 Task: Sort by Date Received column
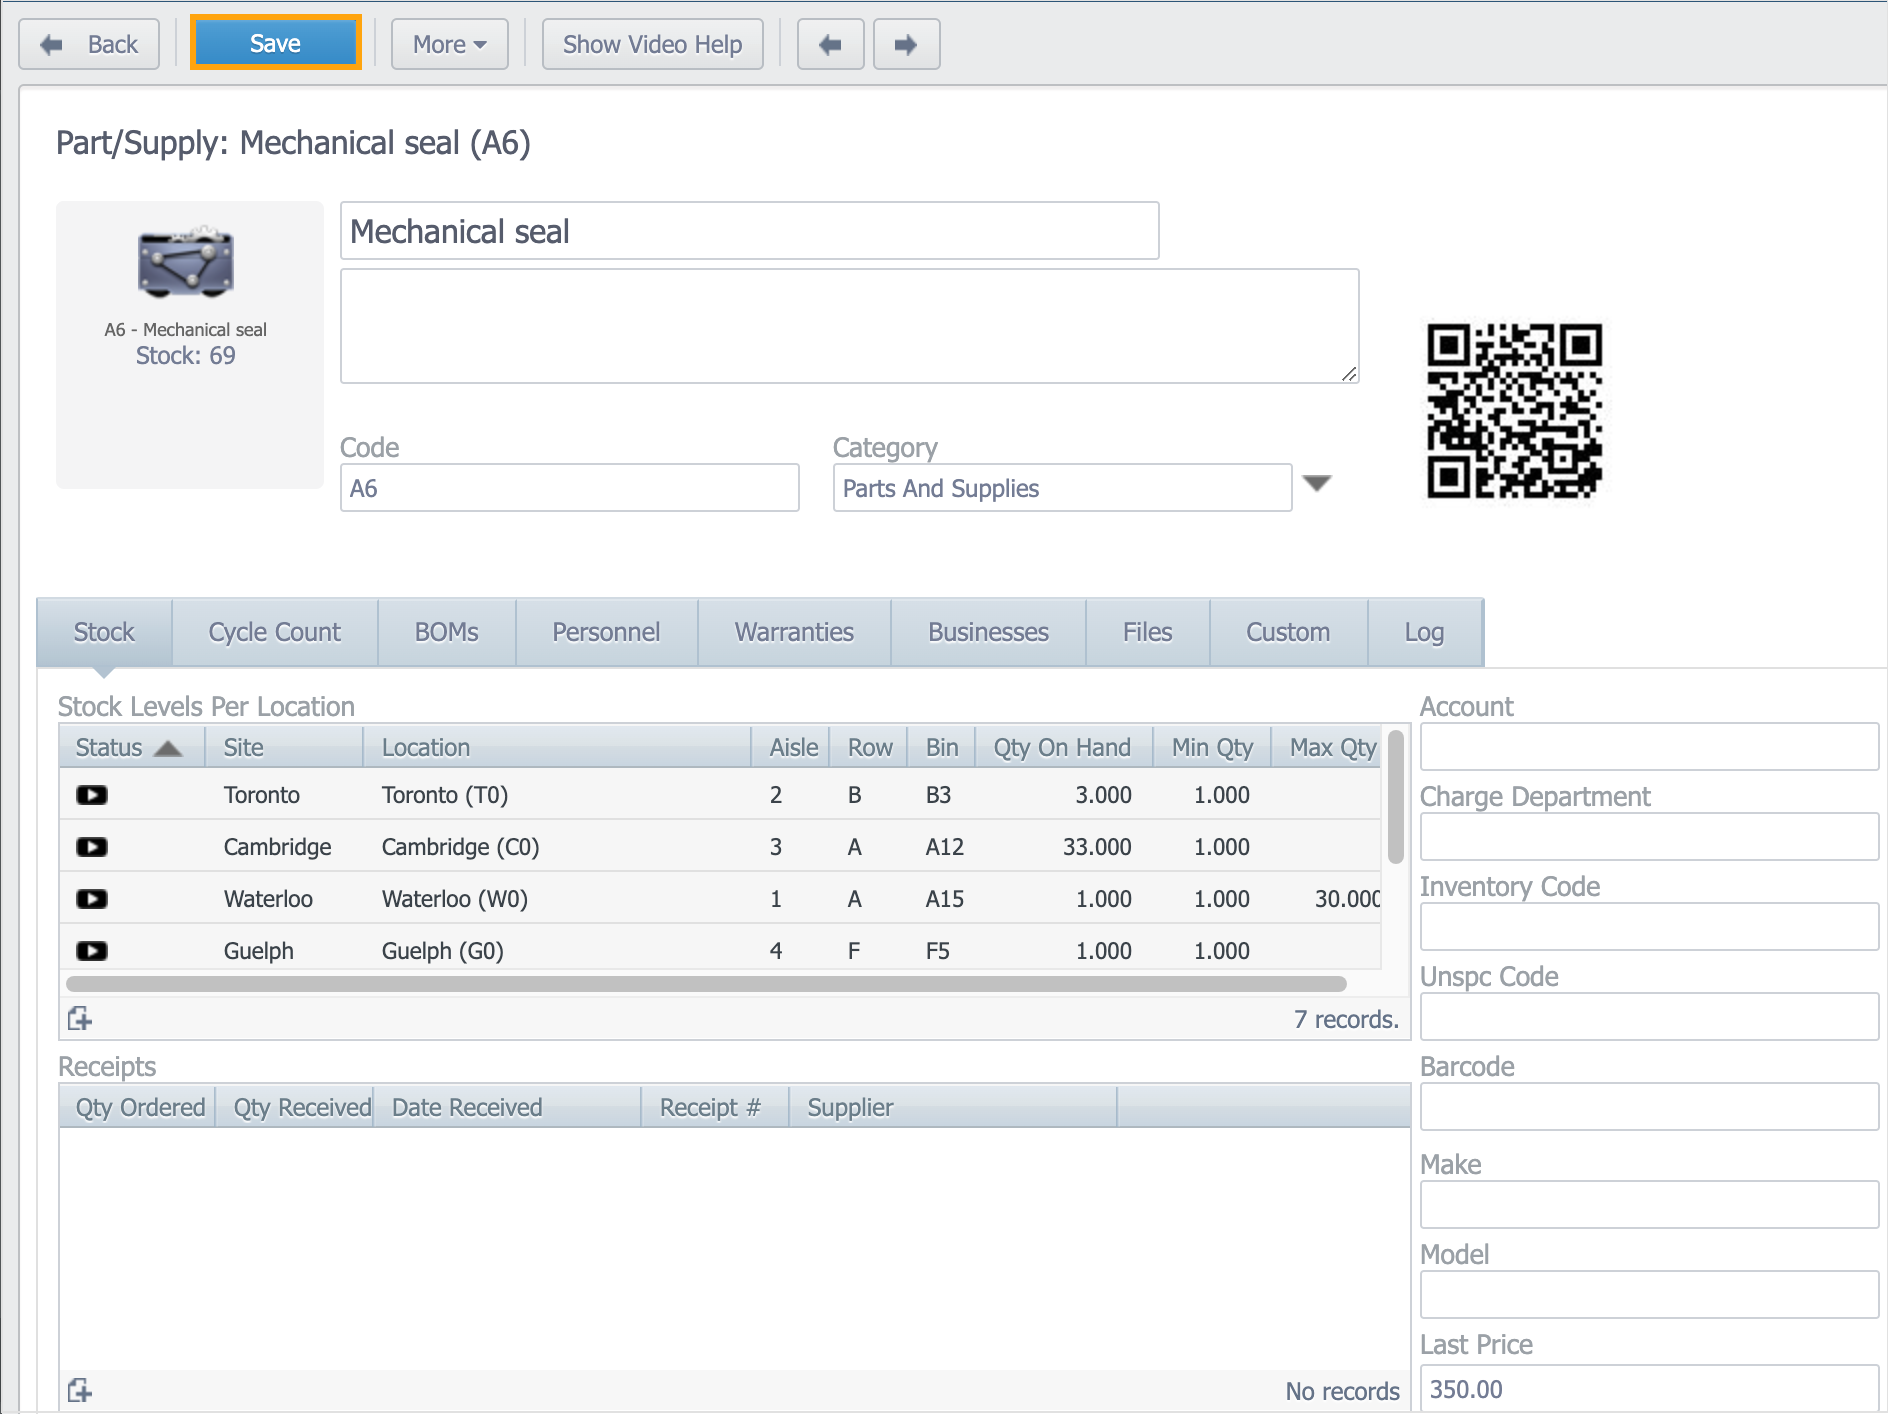click(x=508, y=1107)
